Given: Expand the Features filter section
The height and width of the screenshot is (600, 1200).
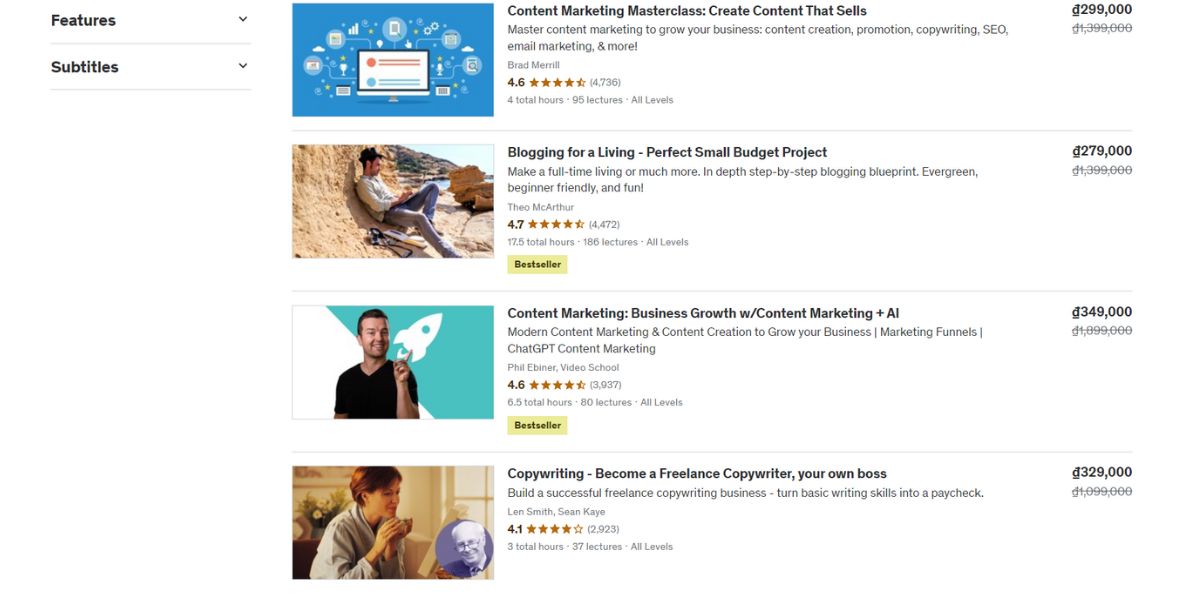Looking at the screenshot, I should tap(147, 19).
